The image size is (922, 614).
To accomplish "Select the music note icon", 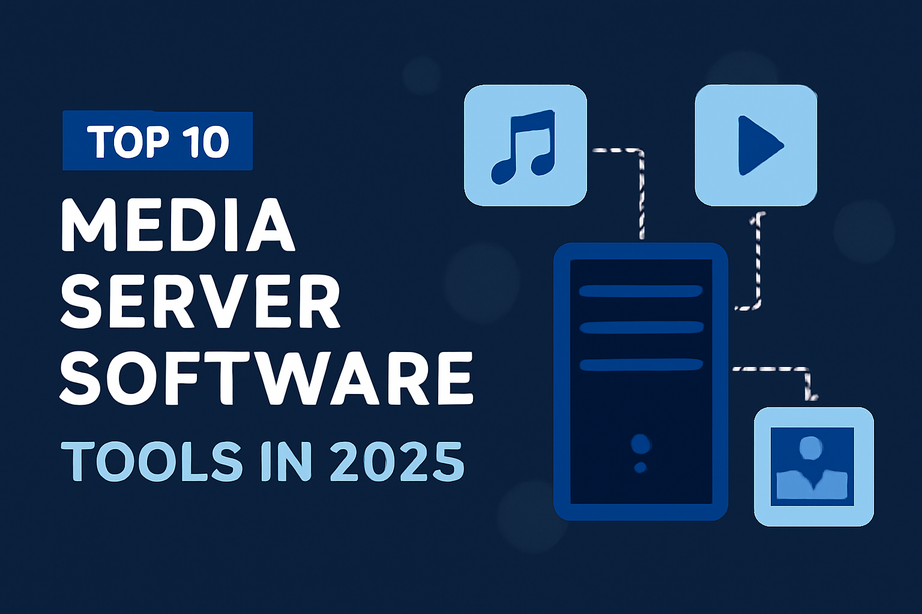I will [x=524, y=147].
